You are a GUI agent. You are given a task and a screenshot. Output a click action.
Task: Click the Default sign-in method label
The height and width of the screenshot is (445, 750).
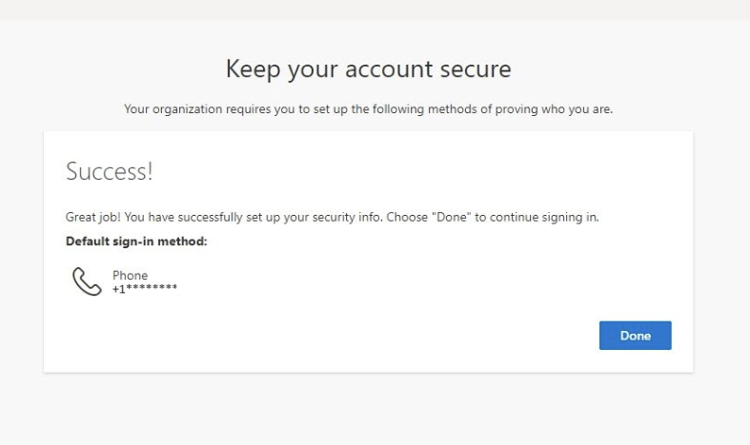tap(136, 241)
